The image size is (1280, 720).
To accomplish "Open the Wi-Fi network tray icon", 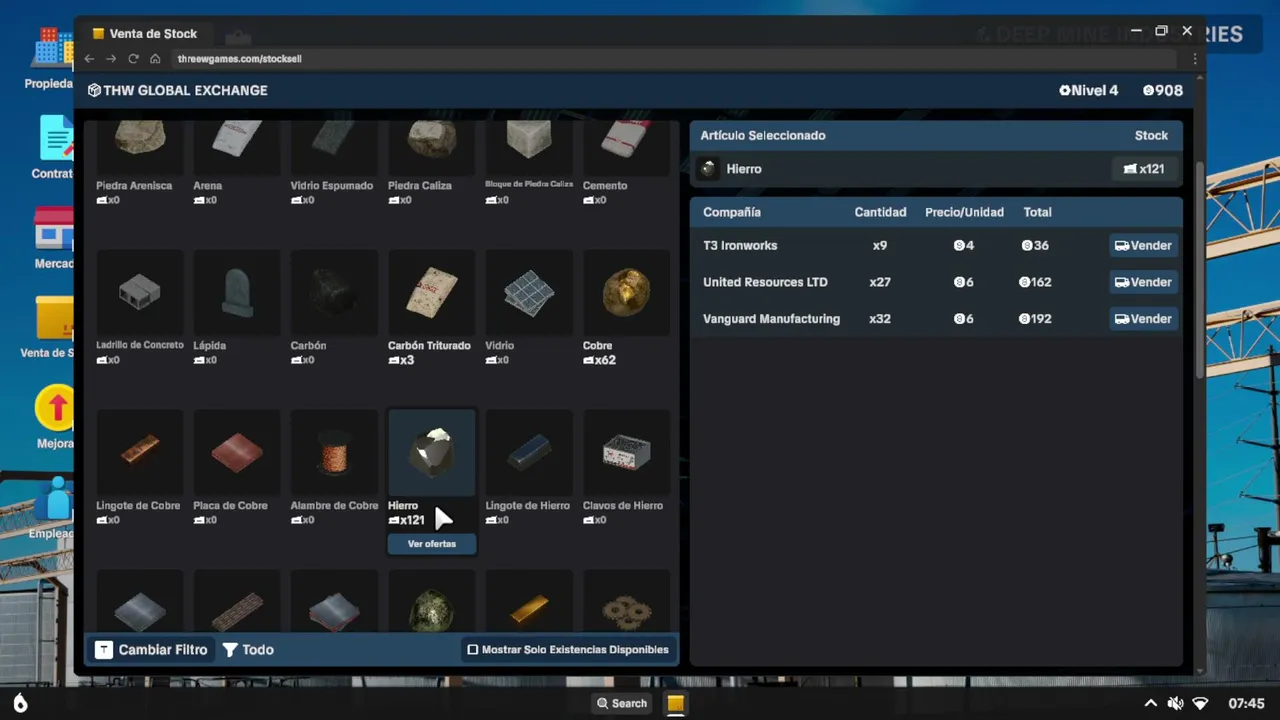I will (1201, 703).
